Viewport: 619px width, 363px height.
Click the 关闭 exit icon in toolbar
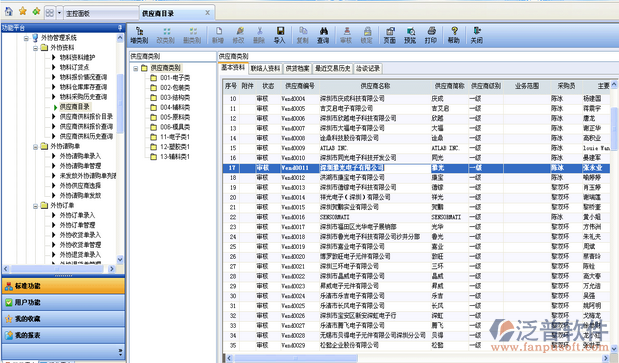[x=476, y=35]
